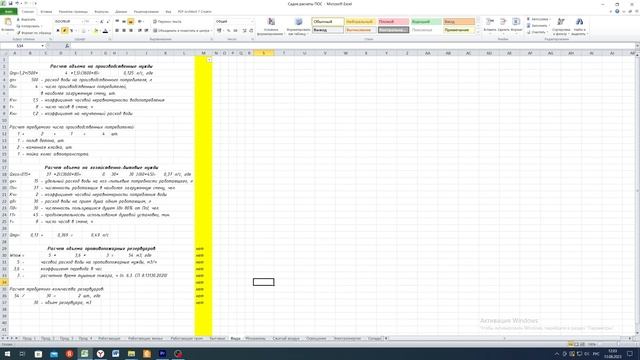640x360 pixels.
Task: Open the Windows Start menu
Action: click(x=7, y=354)
